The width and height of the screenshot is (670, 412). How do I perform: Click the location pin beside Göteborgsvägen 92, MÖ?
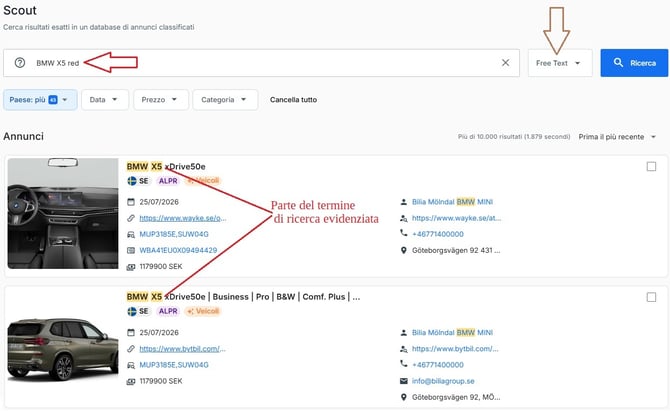pos(403,397)
